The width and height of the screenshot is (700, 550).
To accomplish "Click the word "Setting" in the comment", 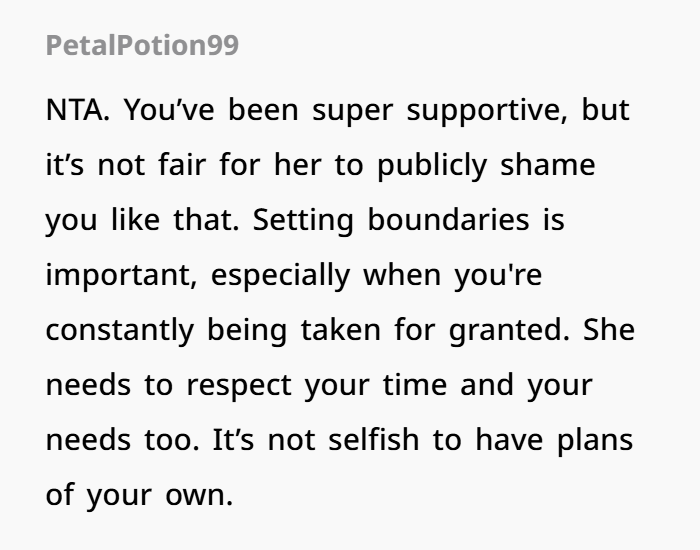I will [x=303, y=221].
